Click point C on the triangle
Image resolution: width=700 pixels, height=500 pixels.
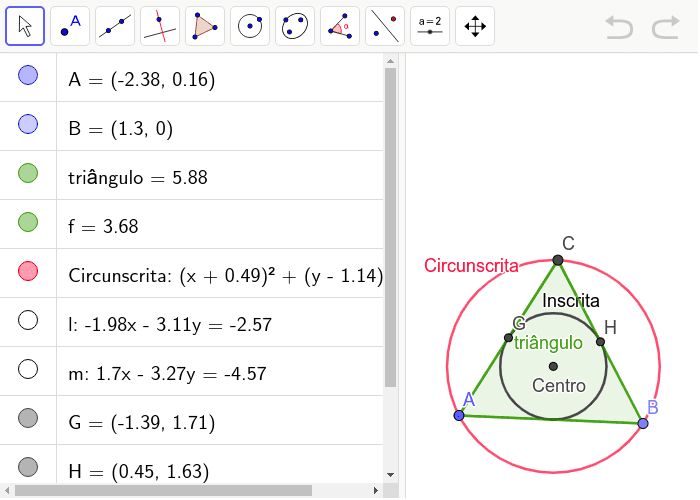558,260
